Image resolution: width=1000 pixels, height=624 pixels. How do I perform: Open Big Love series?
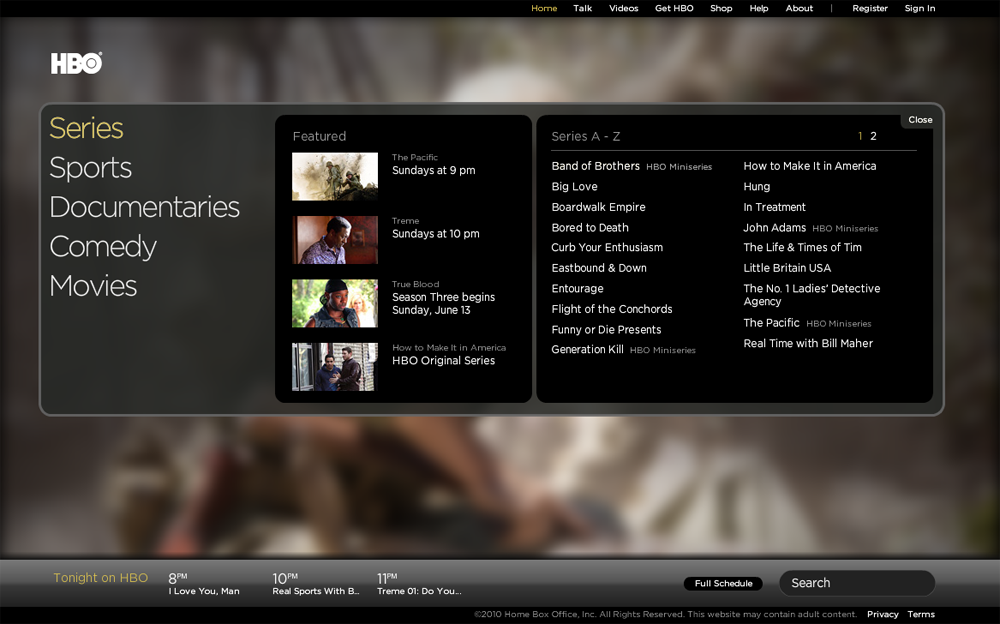point(574,186)
